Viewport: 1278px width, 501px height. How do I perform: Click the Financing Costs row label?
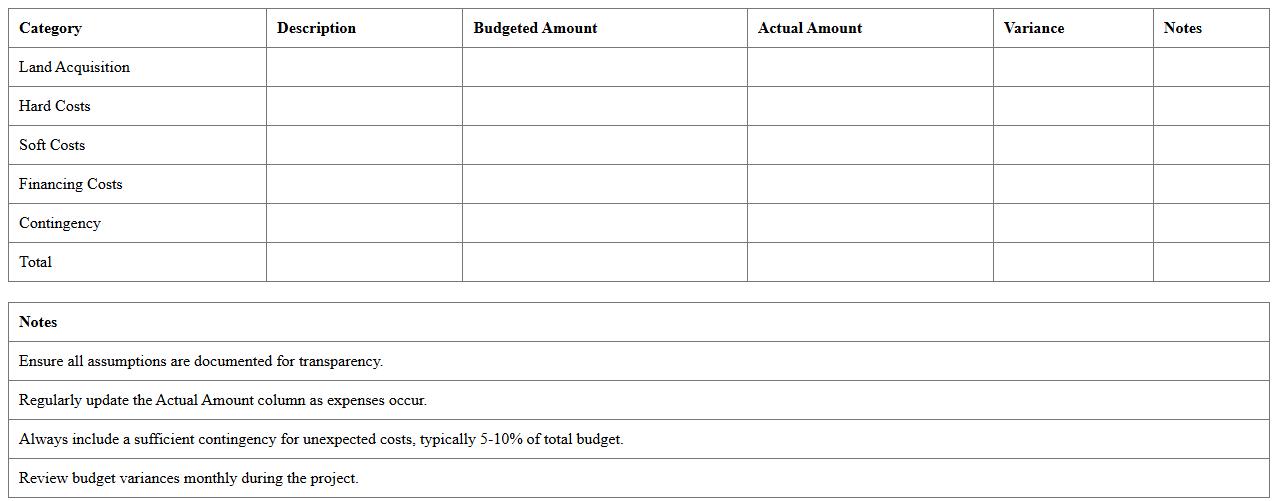71,184
